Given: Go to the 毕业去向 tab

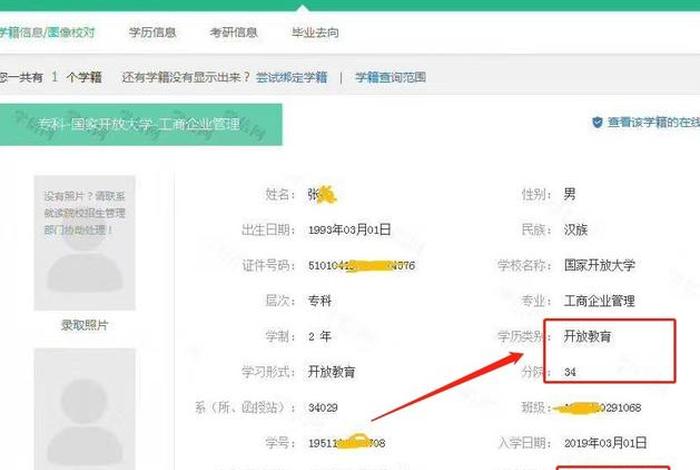Looking at the screenshot, I should 316,33.
